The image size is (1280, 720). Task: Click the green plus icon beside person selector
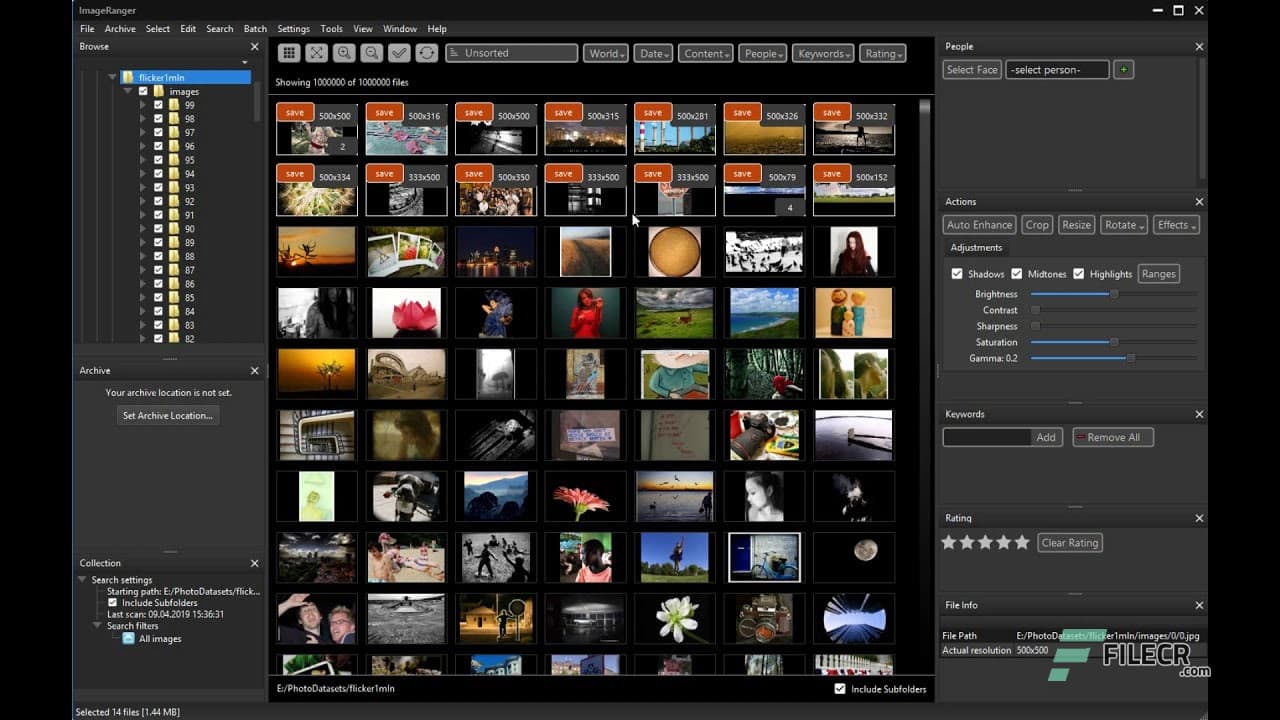1124,69
